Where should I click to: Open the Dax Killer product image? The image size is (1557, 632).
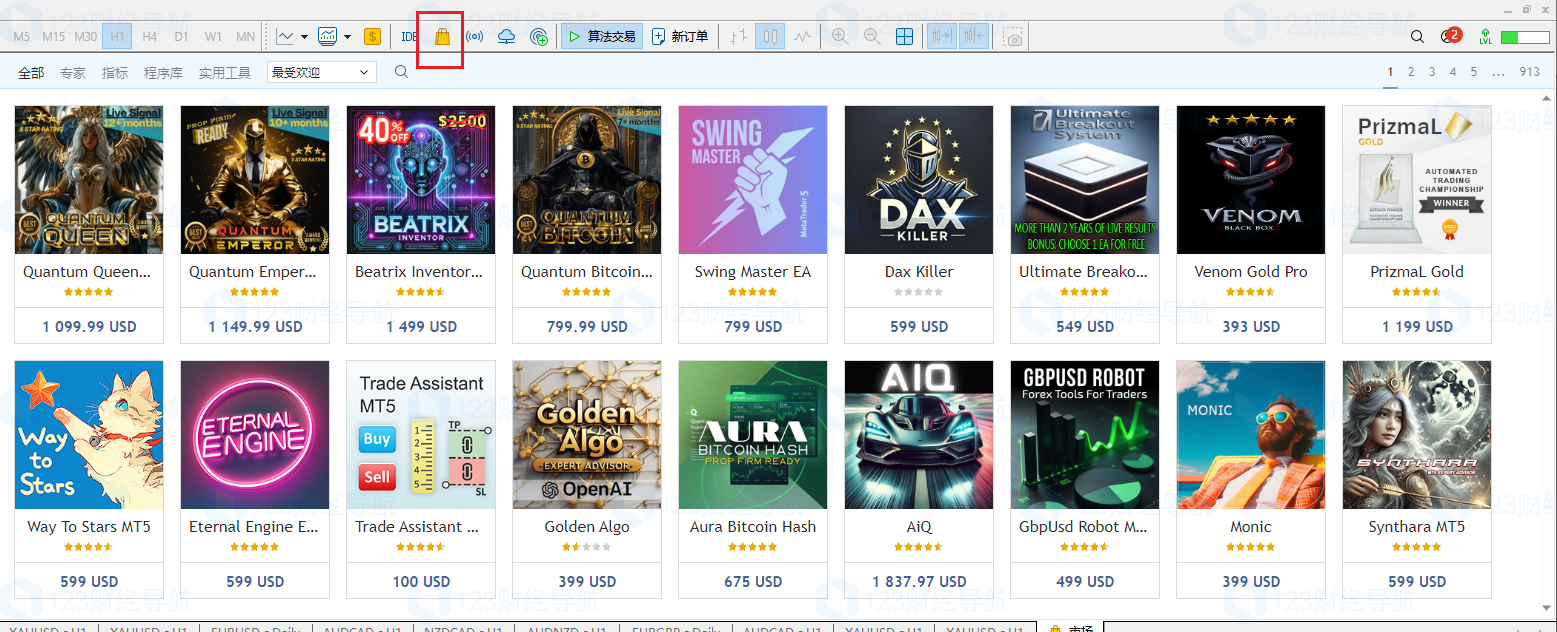[x=919, y=180]
